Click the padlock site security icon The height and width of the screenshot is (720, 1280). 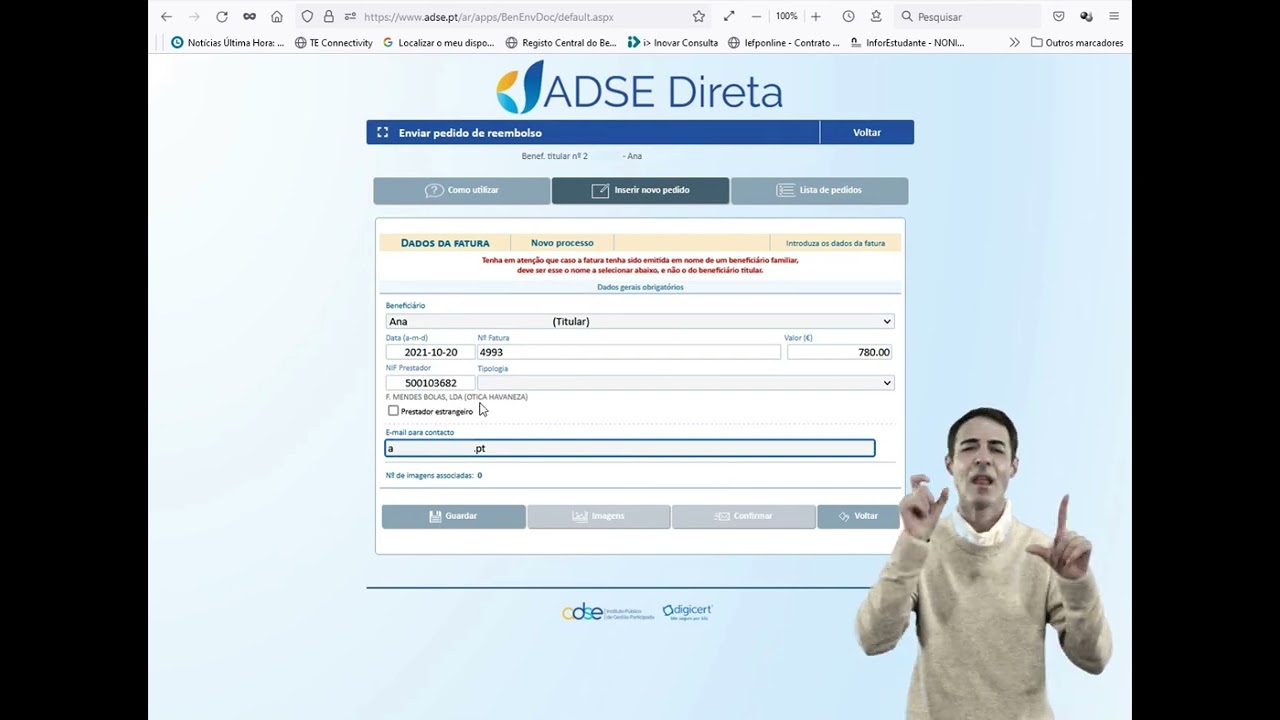click(x=328, y=17)
